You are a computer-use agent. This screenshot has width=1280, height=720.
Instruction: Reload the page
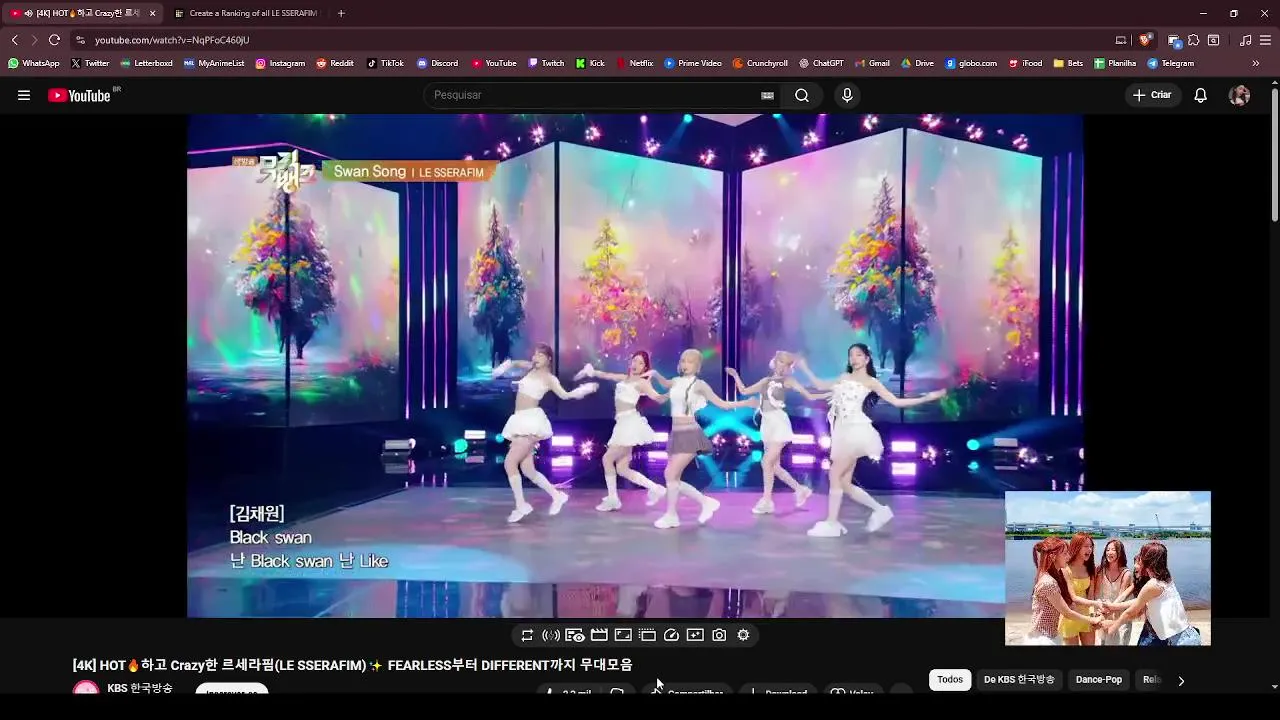click(x=54, y=40)
